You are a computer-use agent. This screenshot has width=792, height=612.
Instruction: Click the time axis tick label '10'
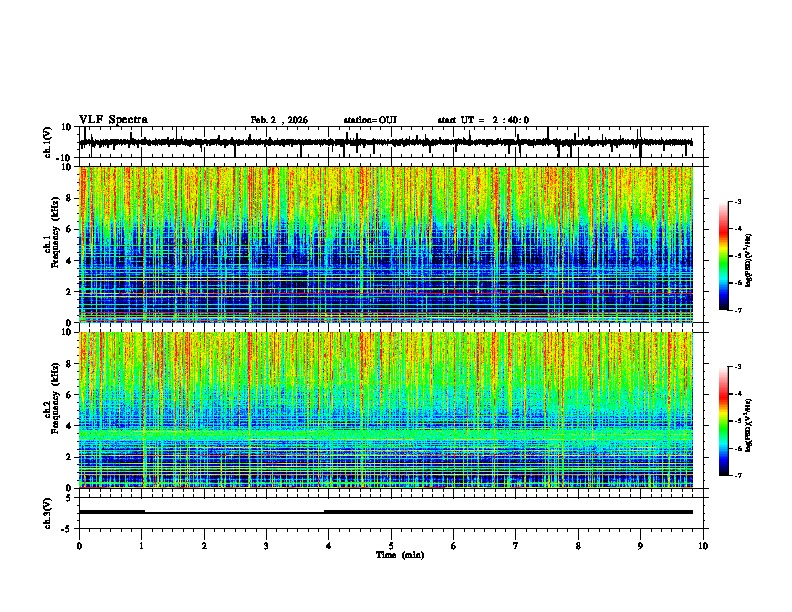coord(703,546)
